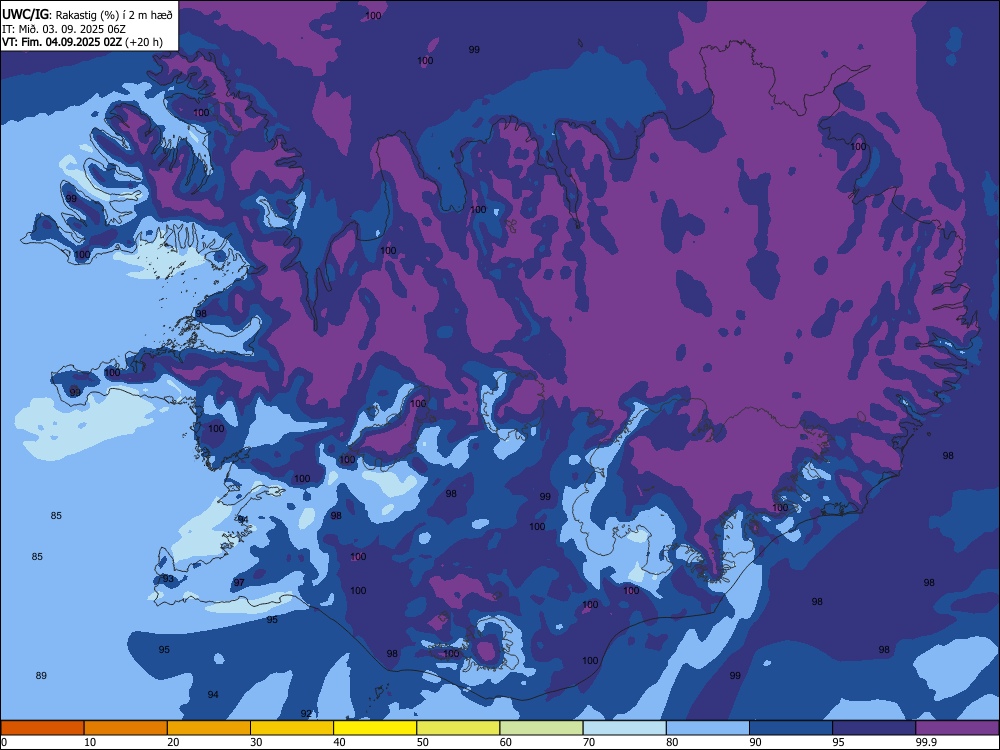Click the title text 'Rakastig (%) í 2 m hæð'
This screenshot has width=1000, height=750.
tap(114, 15)
